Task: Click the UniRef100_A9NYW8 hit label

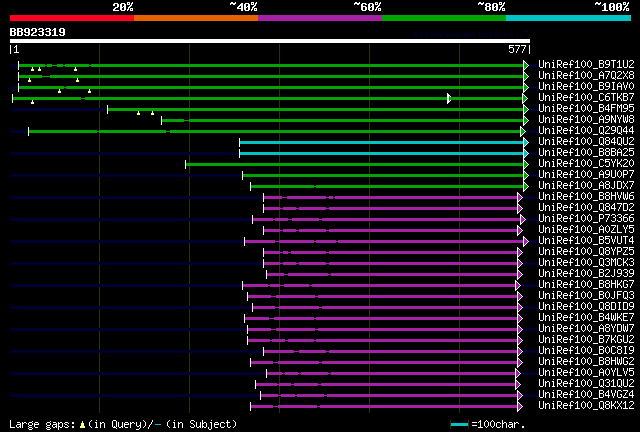Action: tap(586, 119)
